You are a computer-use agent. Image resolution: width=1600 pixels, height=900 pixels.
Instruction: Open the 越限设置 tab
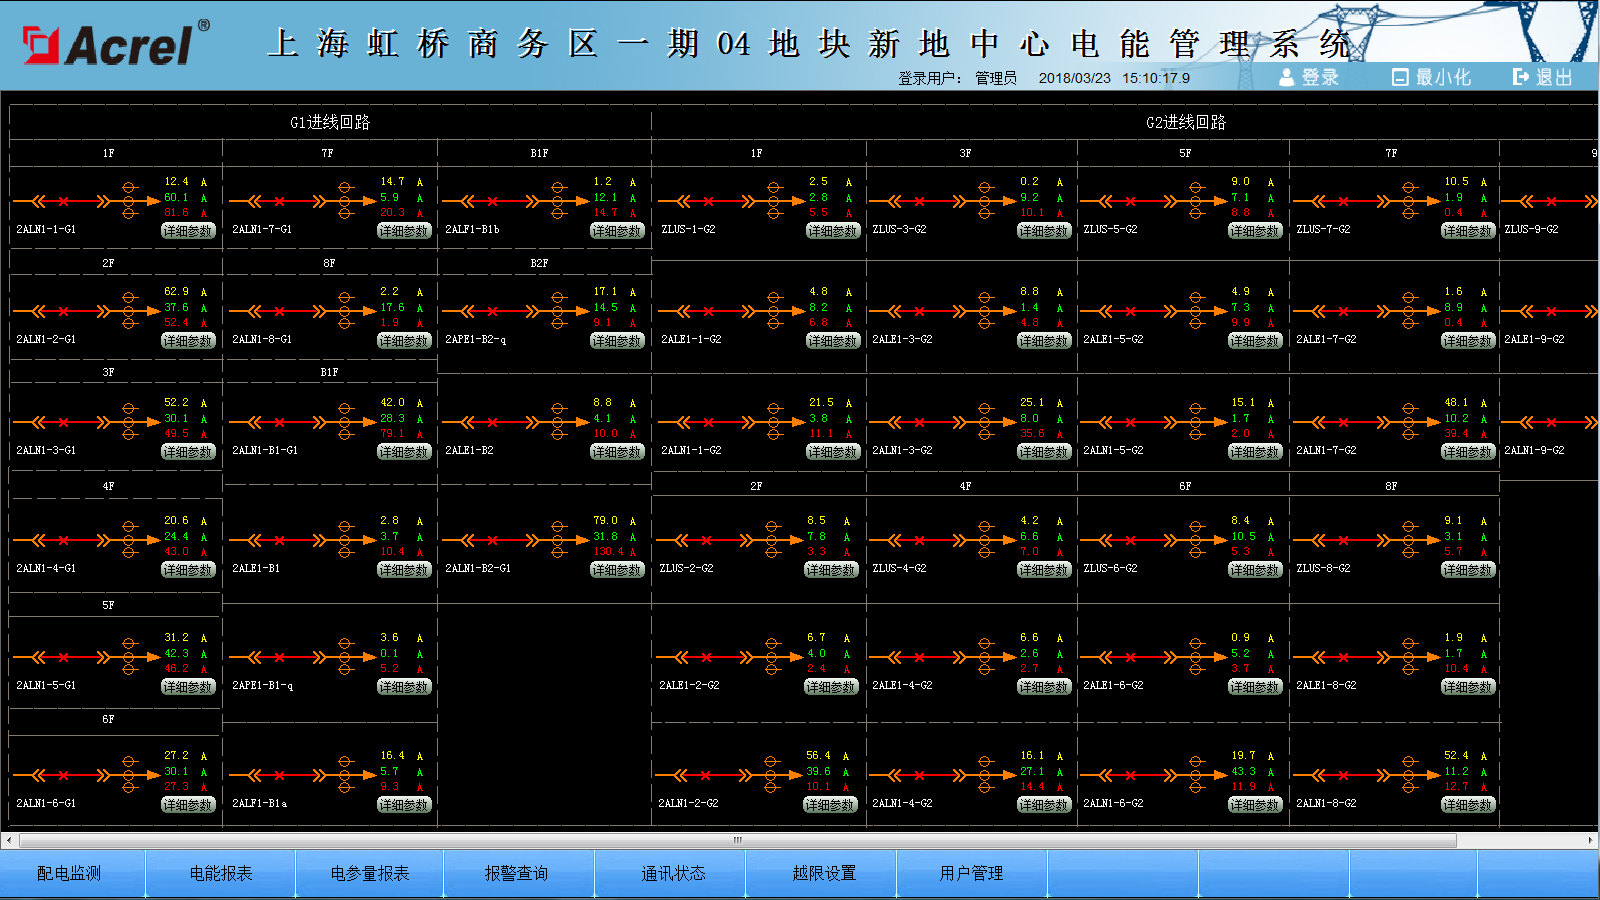824,873
